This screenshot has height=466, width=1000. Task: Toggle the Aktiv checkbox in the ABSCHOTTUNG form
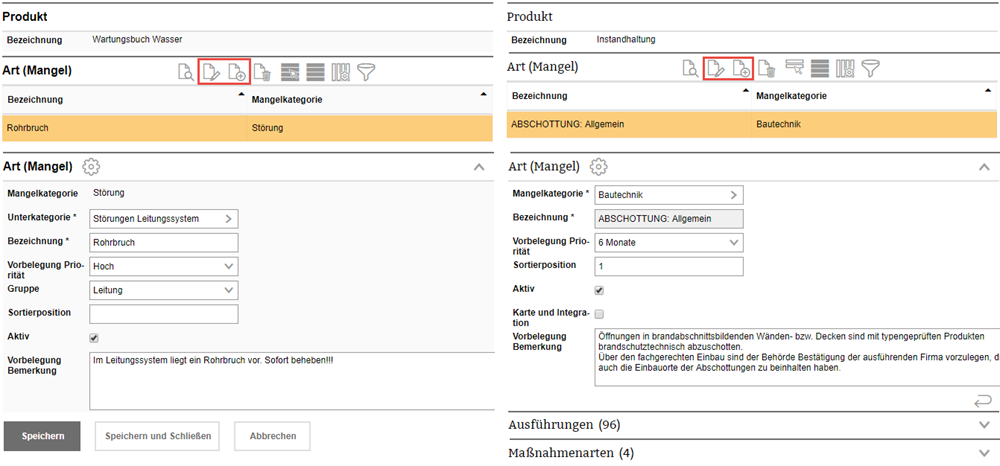599,291
